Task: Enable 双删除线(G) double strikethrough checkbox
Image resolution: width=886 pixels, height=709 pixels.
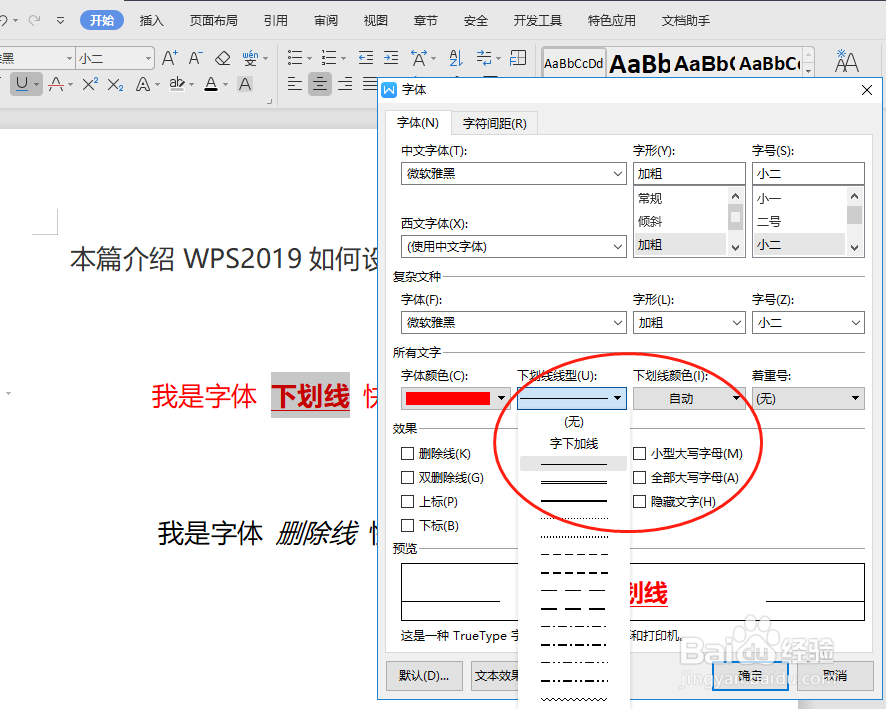Action: coord(407,477)
